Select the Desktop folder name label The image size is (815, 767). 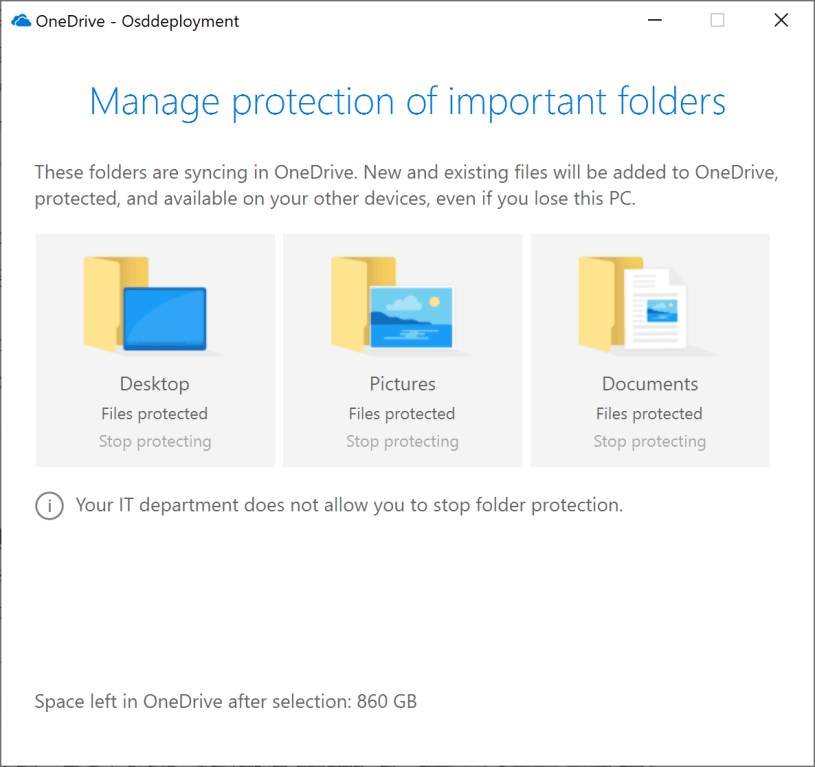(155, 384)
